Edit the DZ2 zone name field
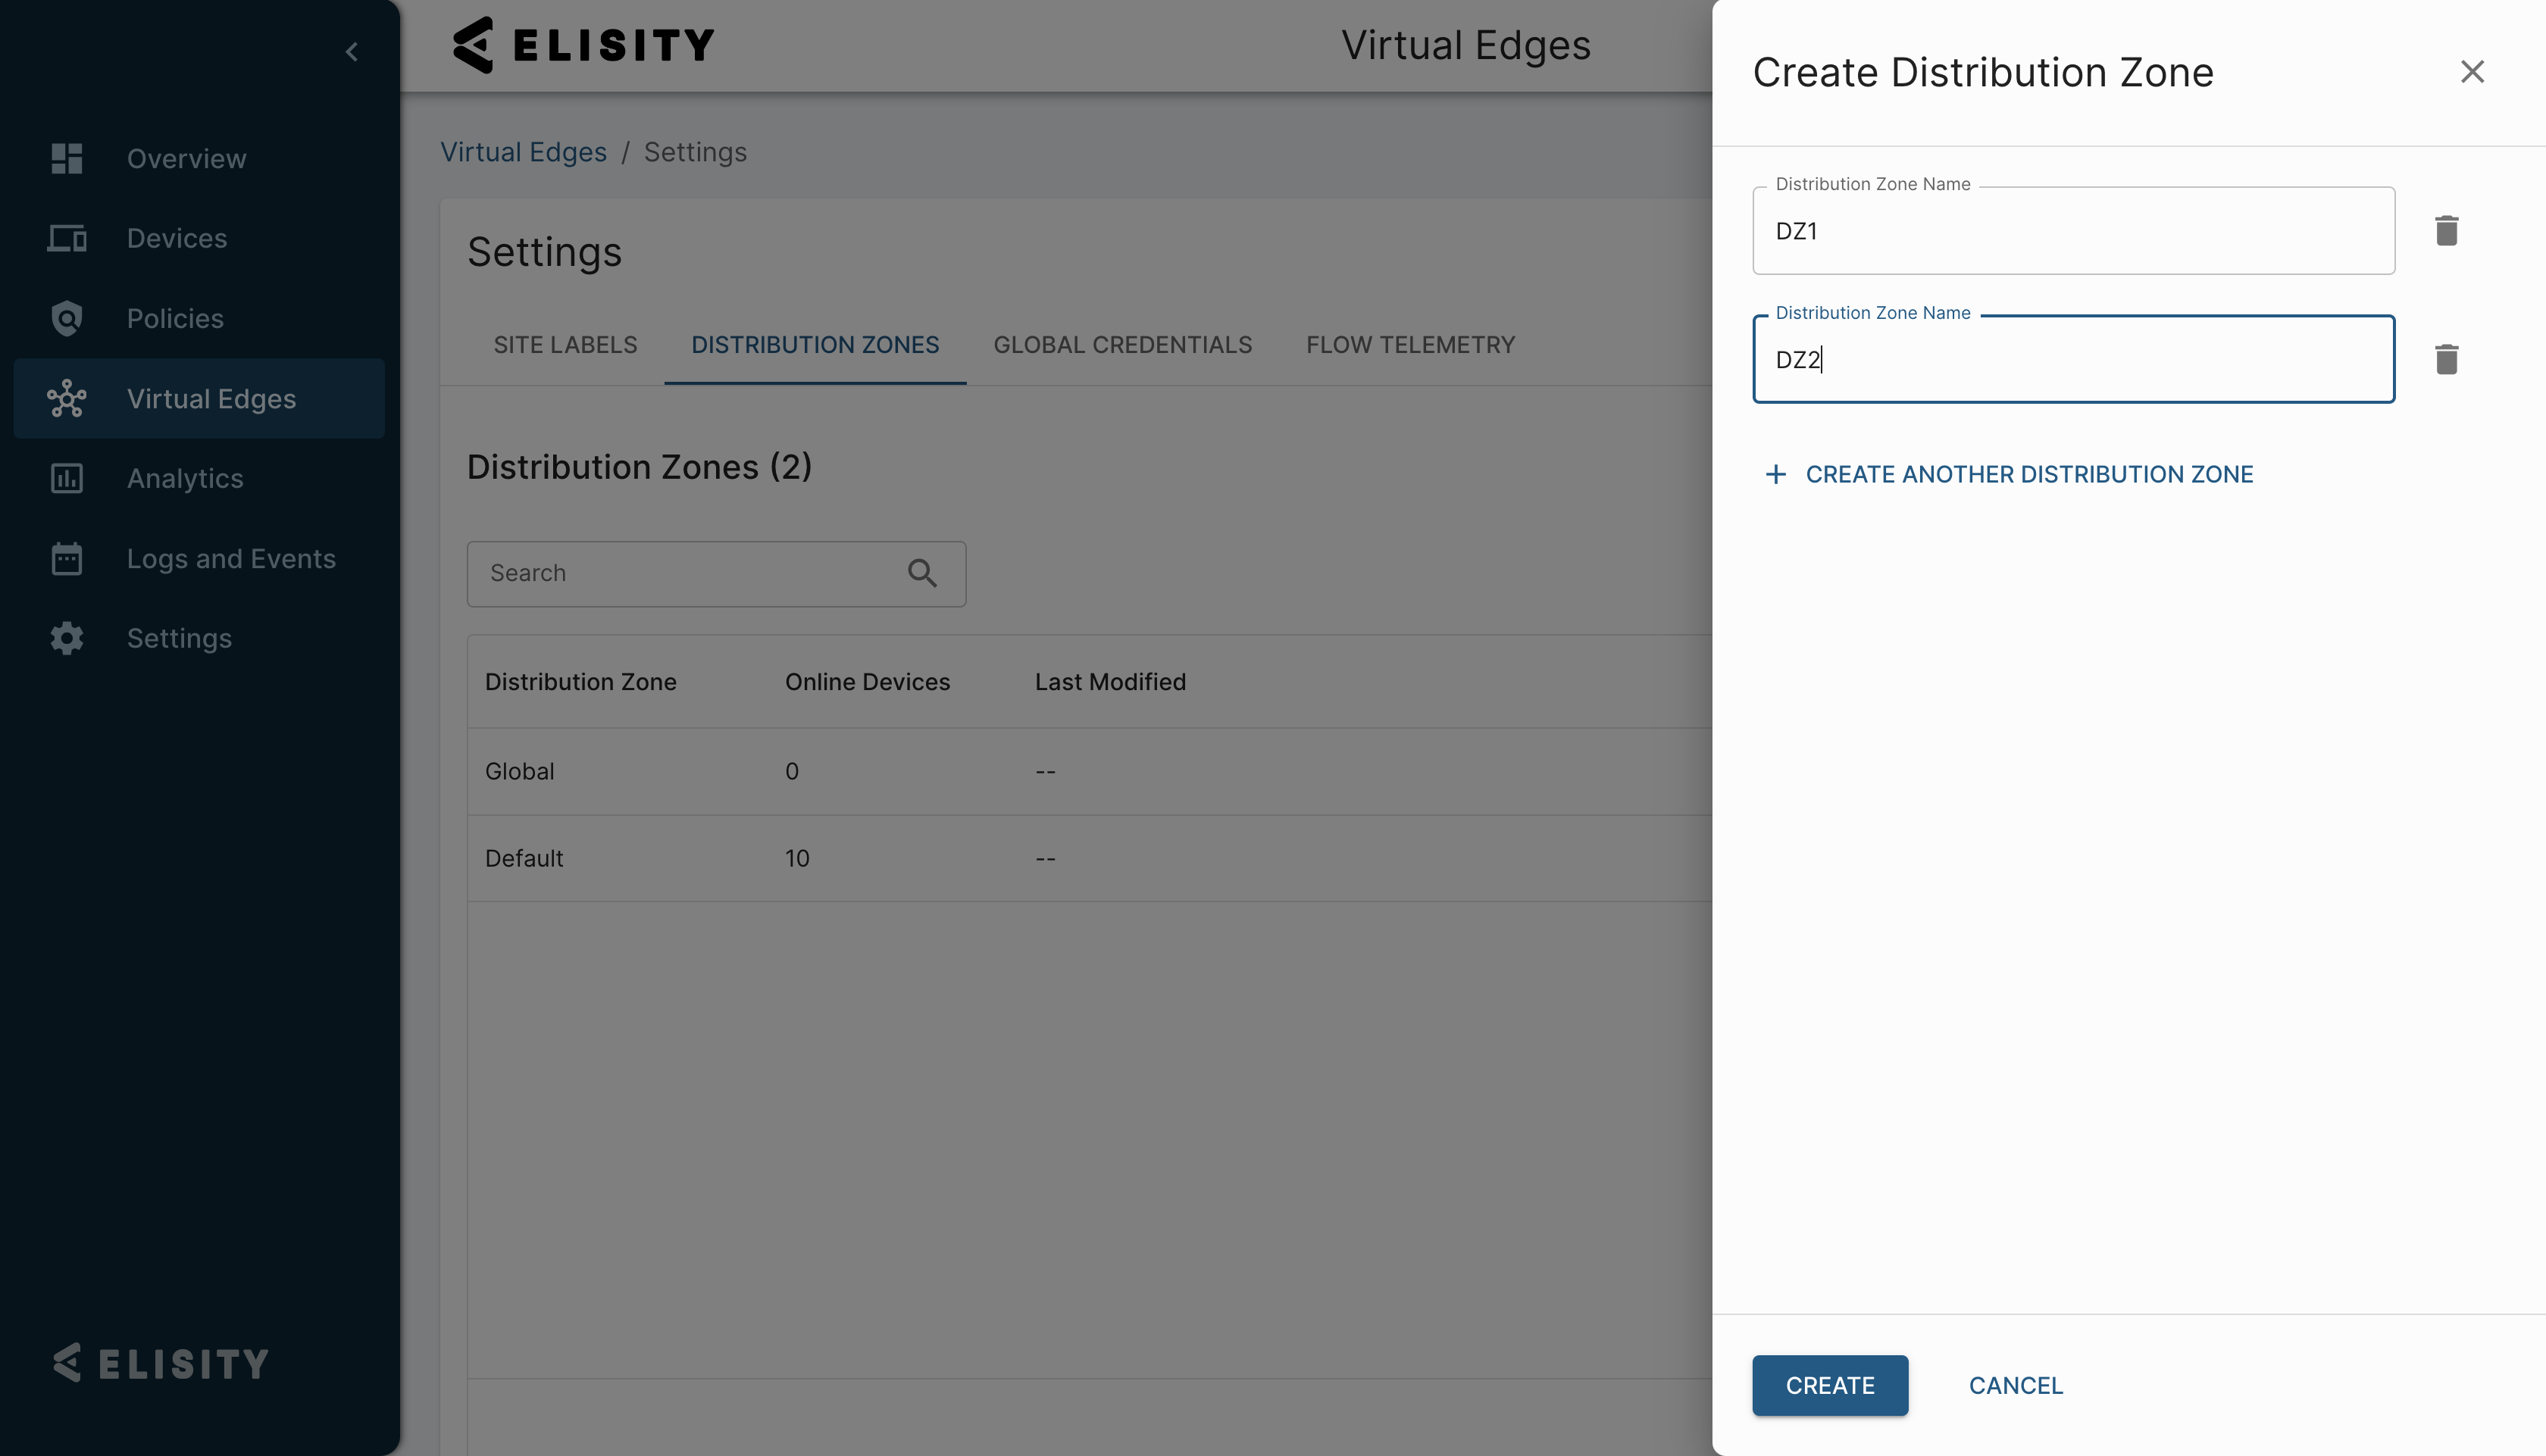The width and height of the screenshot is (2546, 1456). (2073, 360)
